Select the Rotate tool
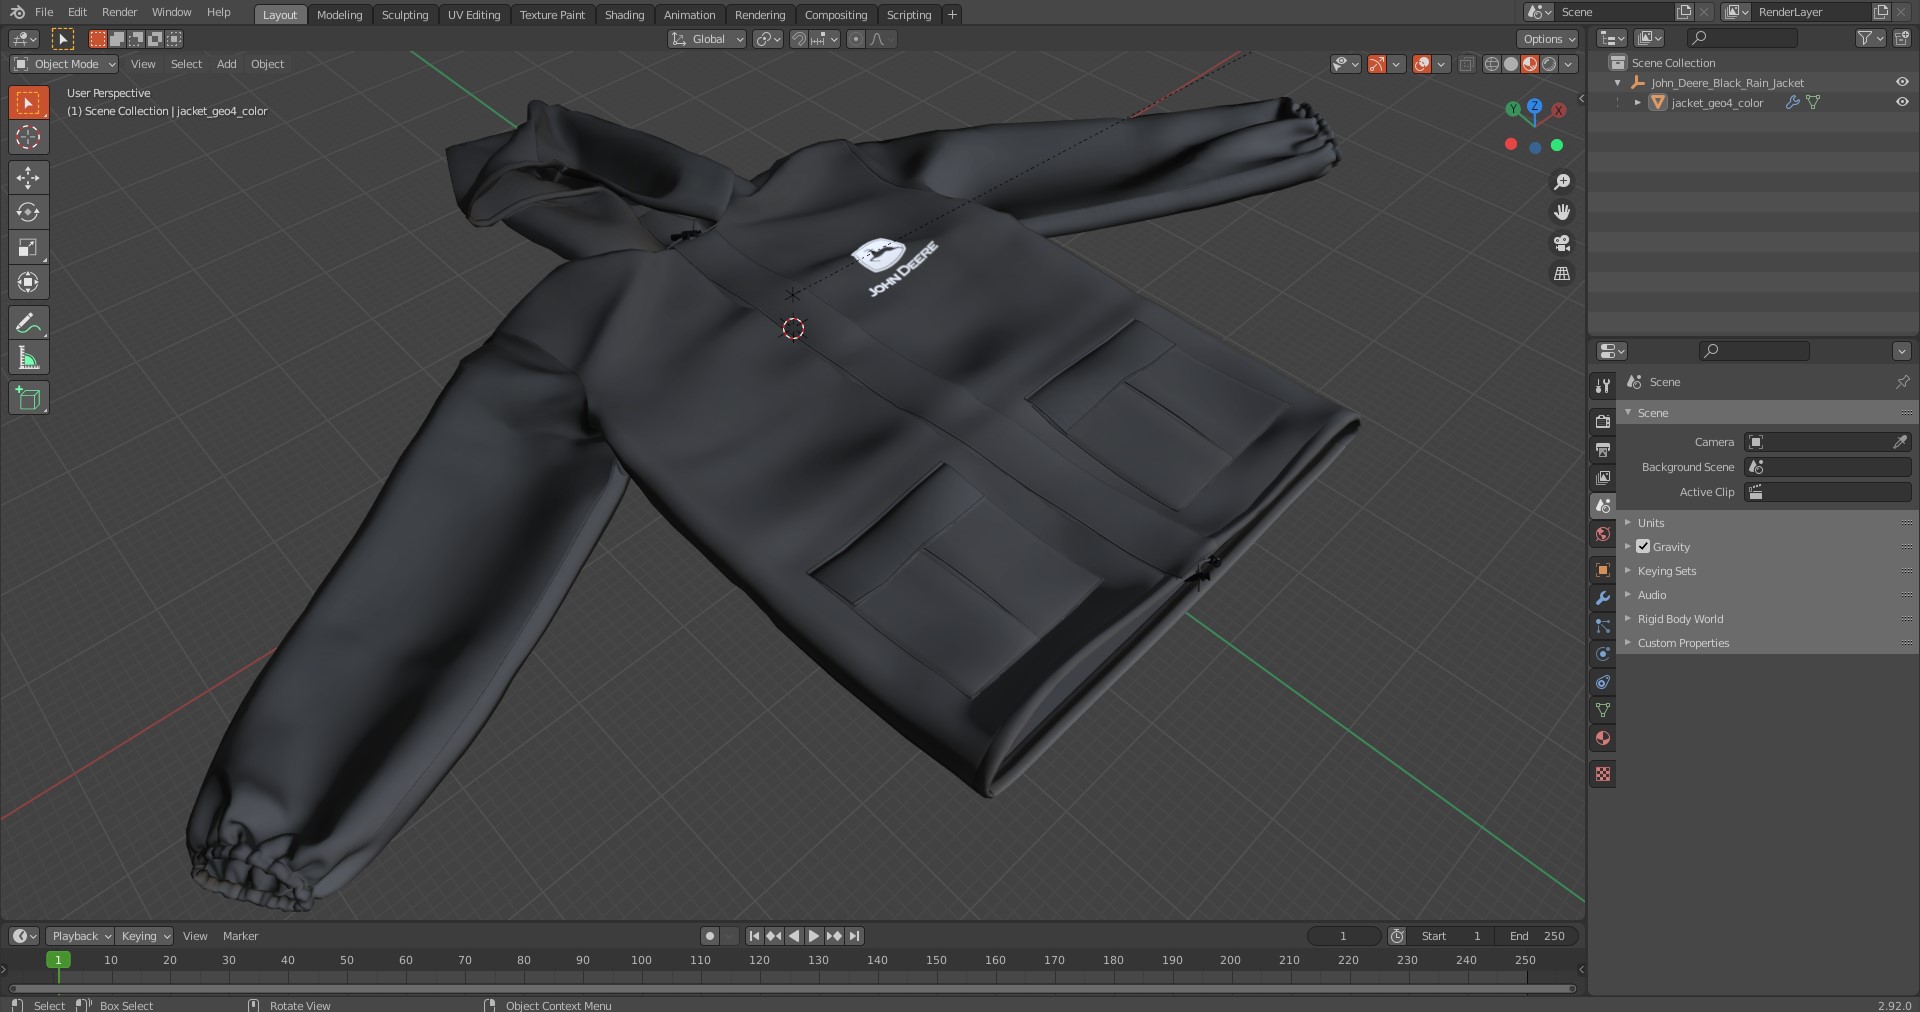 [x=28, y=212]
